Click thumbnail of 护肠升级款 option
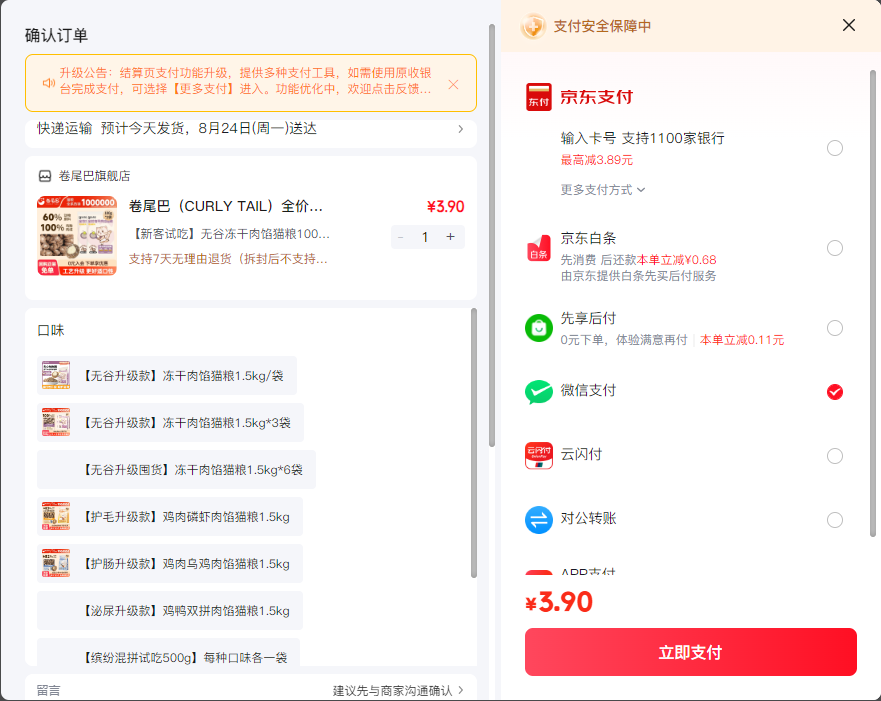Image resolution: width=881 pixels, height=701 pixels. click(56, 563)
